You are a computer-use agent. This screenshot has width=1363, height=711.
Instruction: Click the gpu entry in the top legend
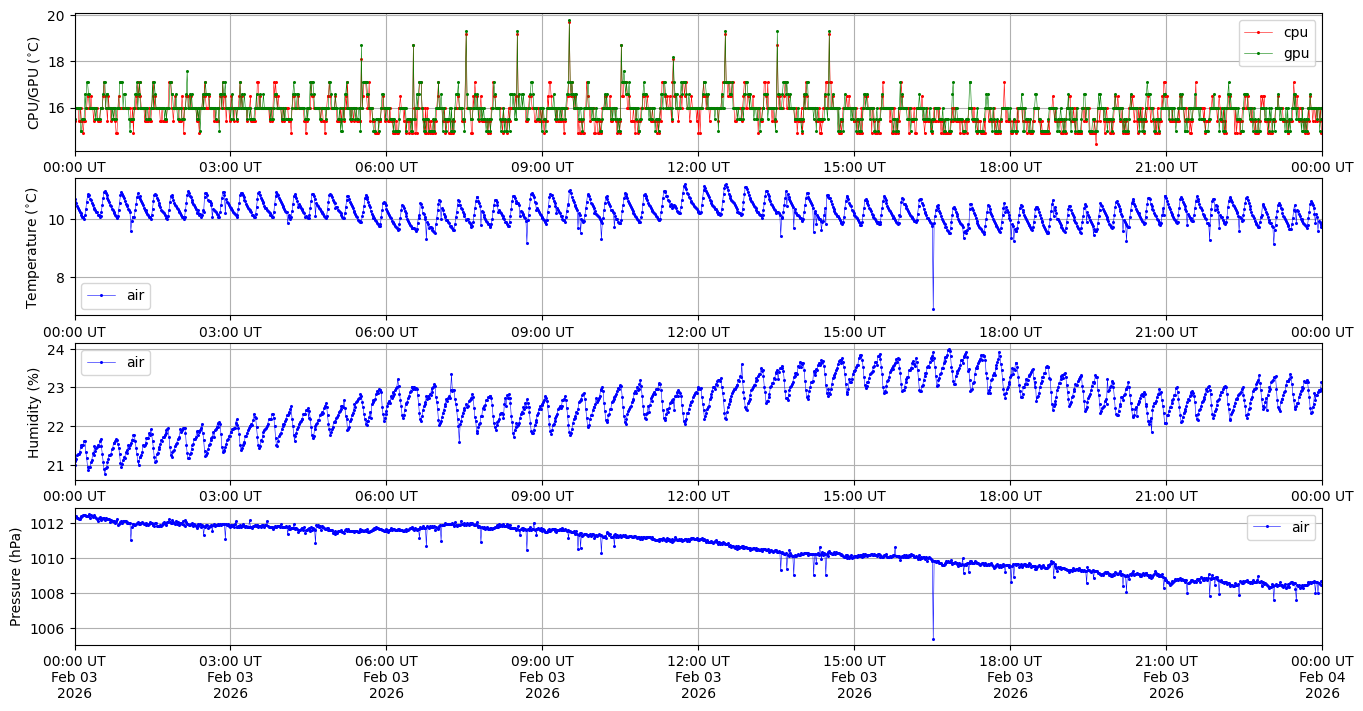point(1295,53)
